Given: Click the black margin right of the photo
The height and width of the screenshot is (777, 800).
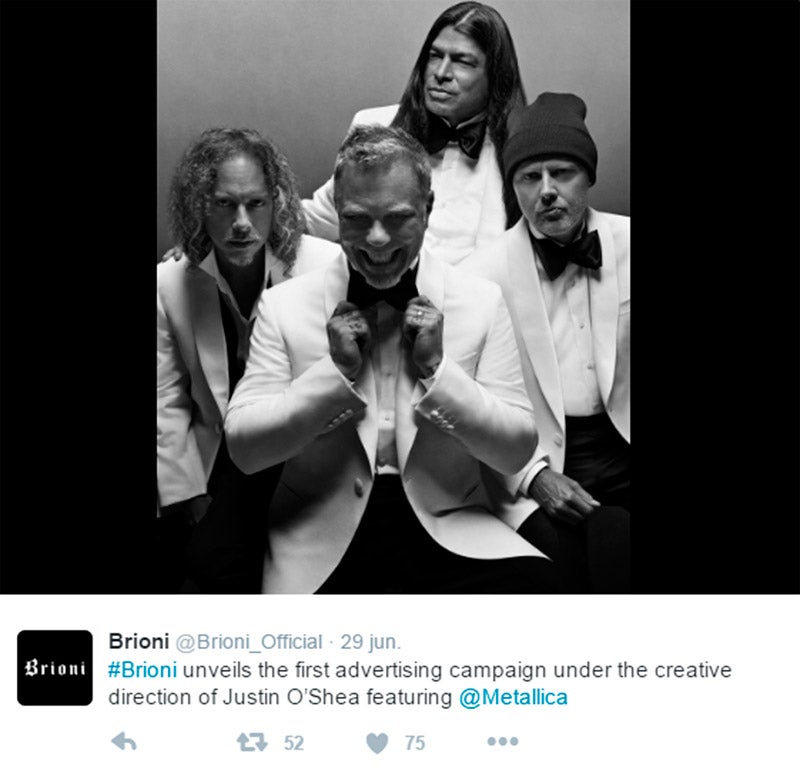Looking at the screenshot, I should (x=715, y=297).
